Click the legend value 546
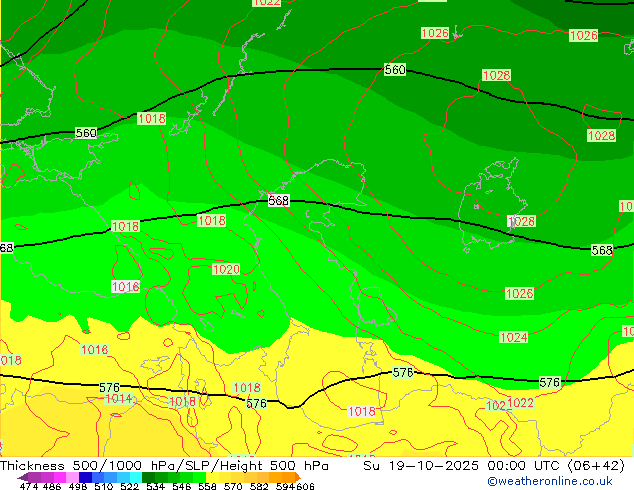Image resolution: width=634 pixels, height=490 pixels. click(x=181, y=486)
